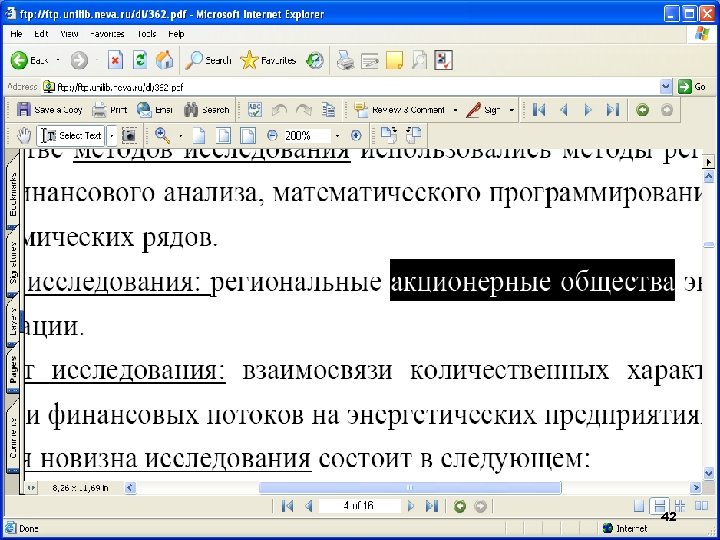The width and height of the screenshot is (720, 540).
Task: Set Actual Size page view icon
Action: coord(198,135)
